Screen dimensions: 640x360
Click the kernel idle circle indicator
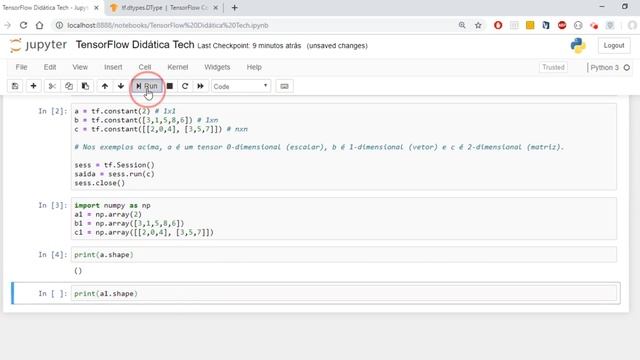pos(627,67)
